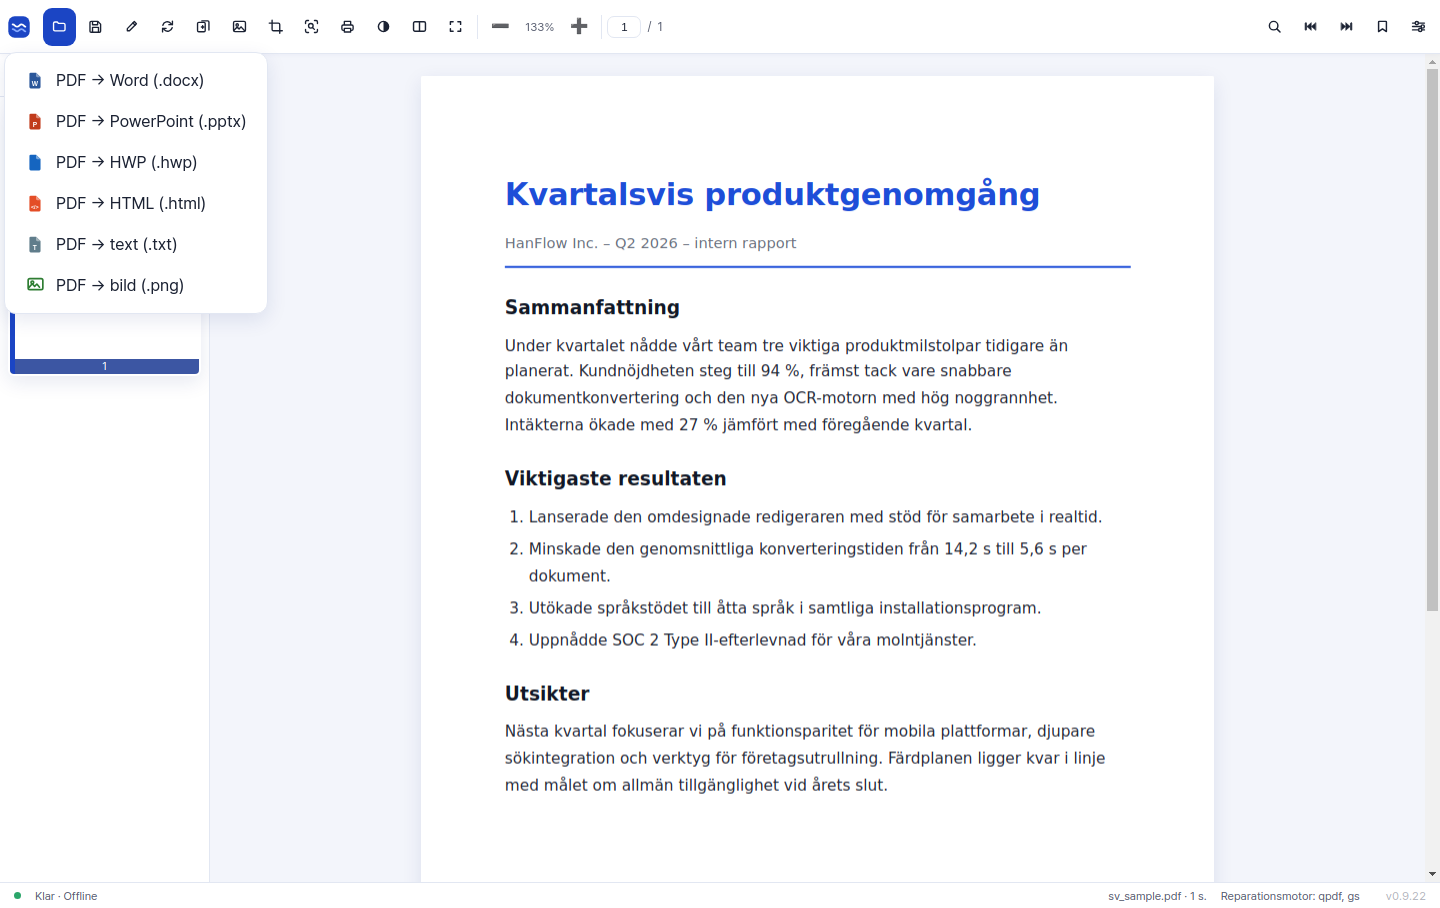Open settings sliders icon at top right
Screen dimensions: 1440x908
[x=1418, y=27]
